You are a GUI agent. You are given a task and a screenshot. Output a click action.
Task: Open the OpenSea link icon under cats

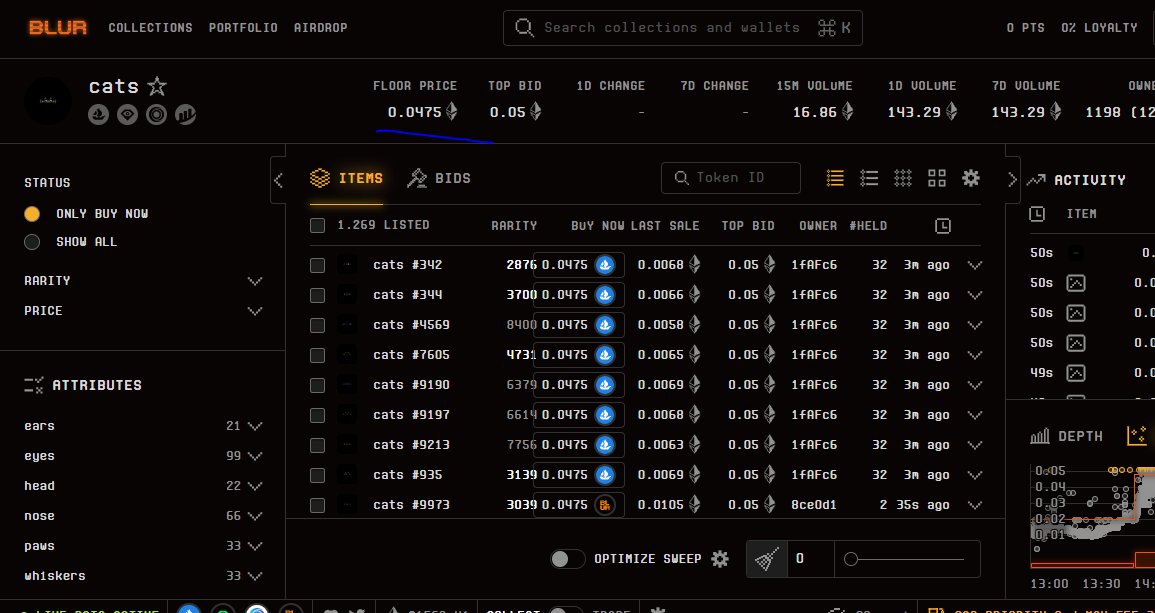click(x=99, y=114)
